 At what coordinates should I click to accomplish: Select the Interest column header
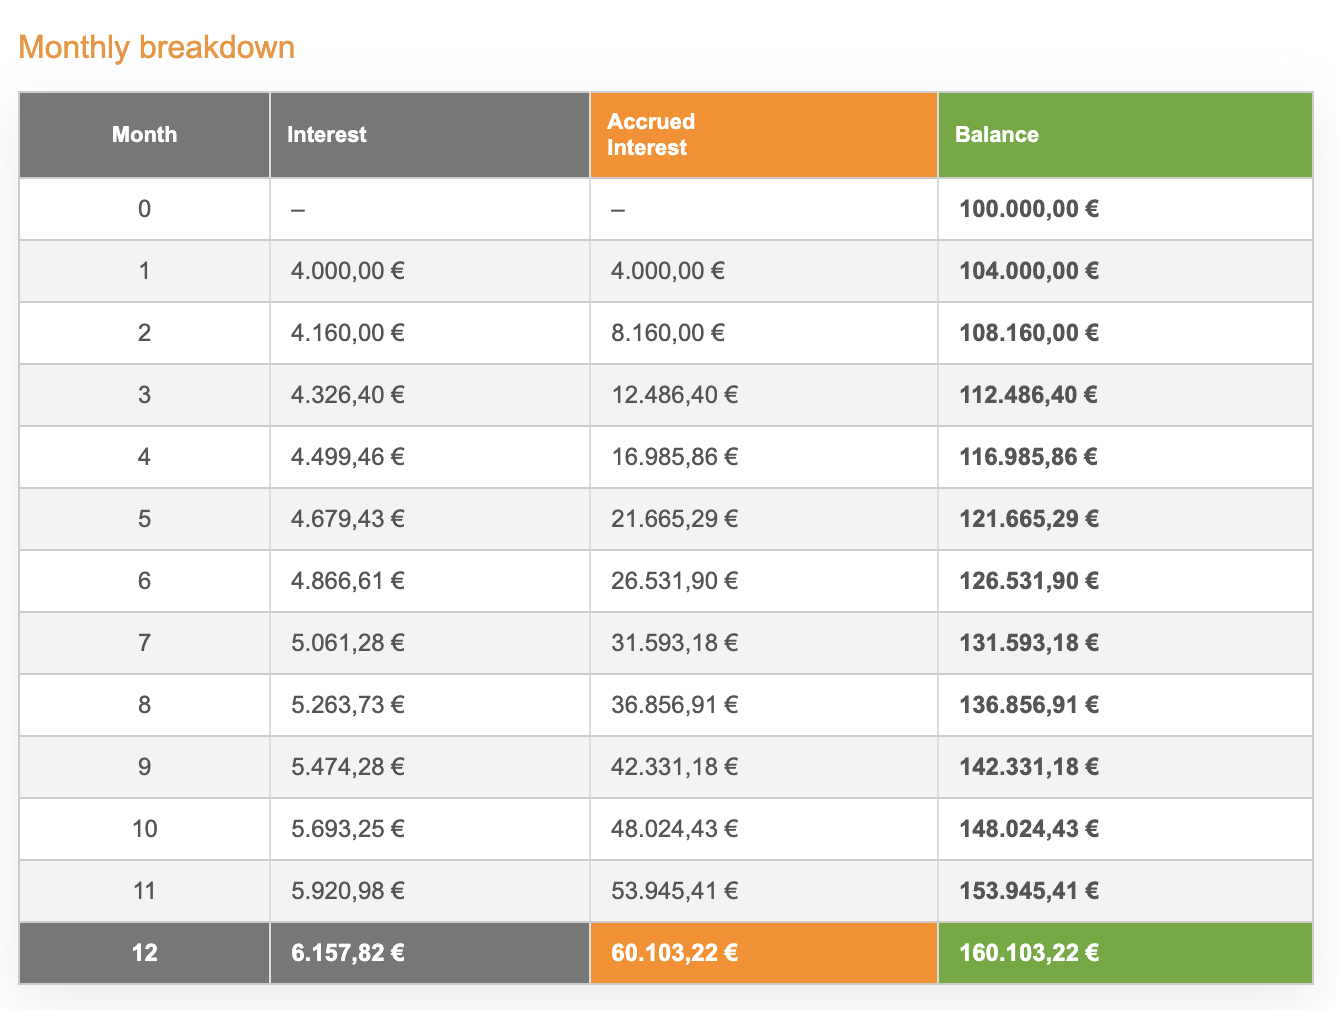click(x=327, y=135)
